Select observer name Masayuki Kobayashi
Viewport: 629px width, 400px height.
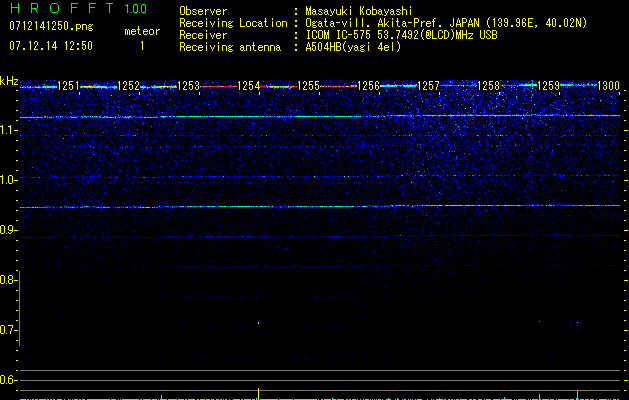tap(359, 11)
